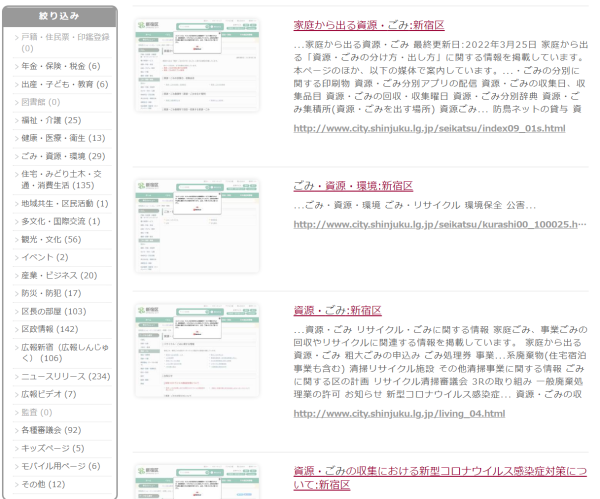Image resolution: width=600 pixels, height=499 pixels.
Task: Filter by キッズページ (5)
Action: (53, 448)
